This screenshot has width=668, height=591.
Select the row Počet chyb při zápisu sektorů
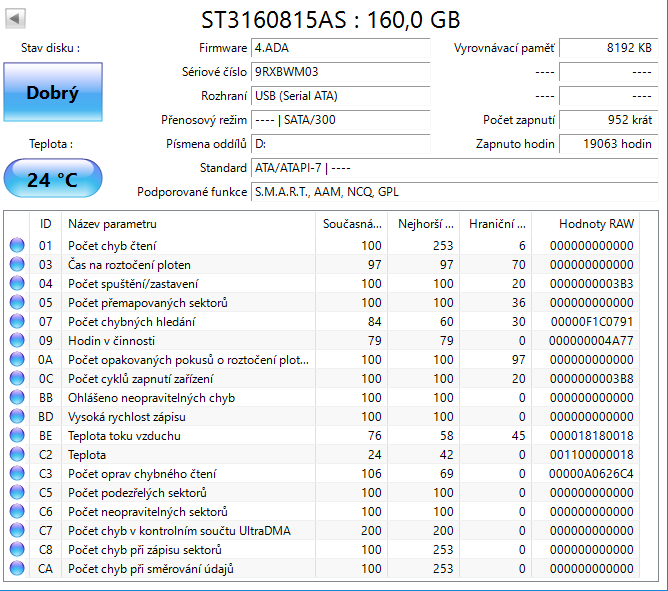click(x=322, y=550)
